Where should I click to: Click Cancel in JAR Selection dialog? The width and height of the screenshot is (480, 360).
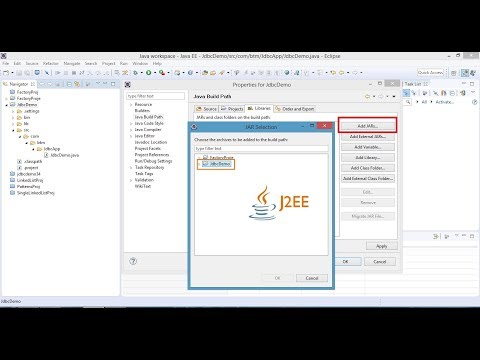pyautogui.click(x=312, y=278)
